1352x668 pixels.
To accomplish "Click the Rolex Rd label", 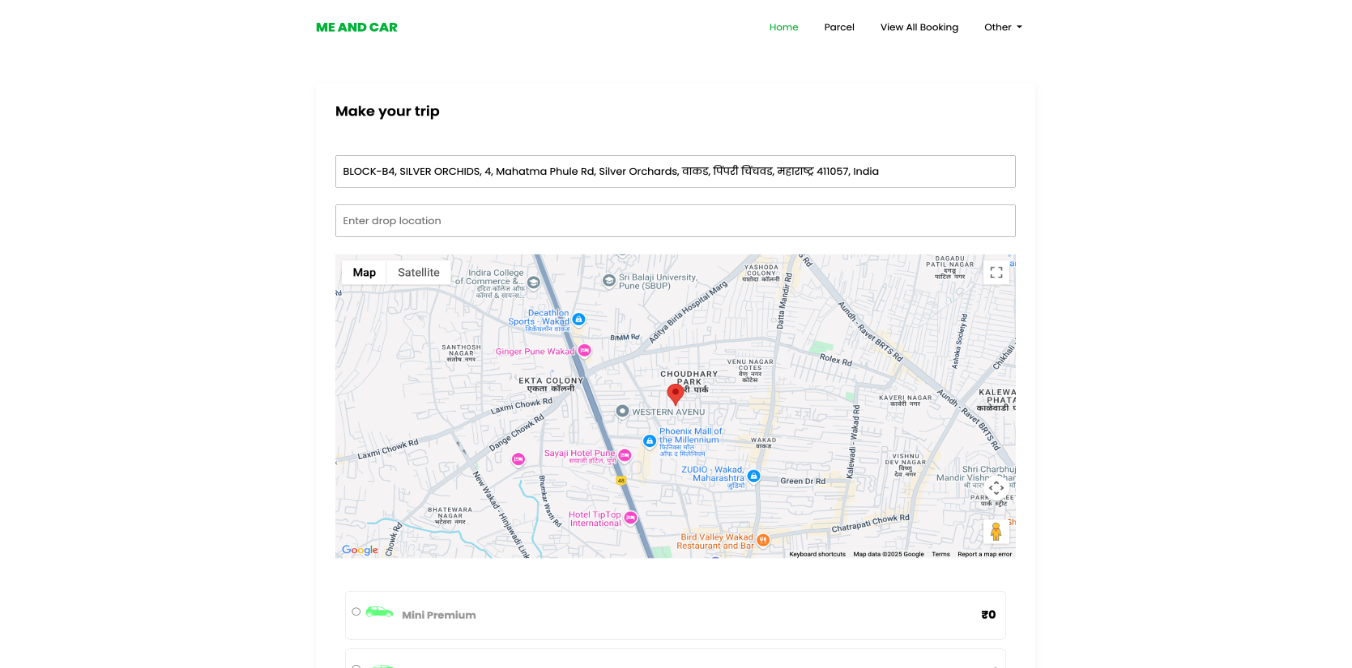I will pos(835,360).
